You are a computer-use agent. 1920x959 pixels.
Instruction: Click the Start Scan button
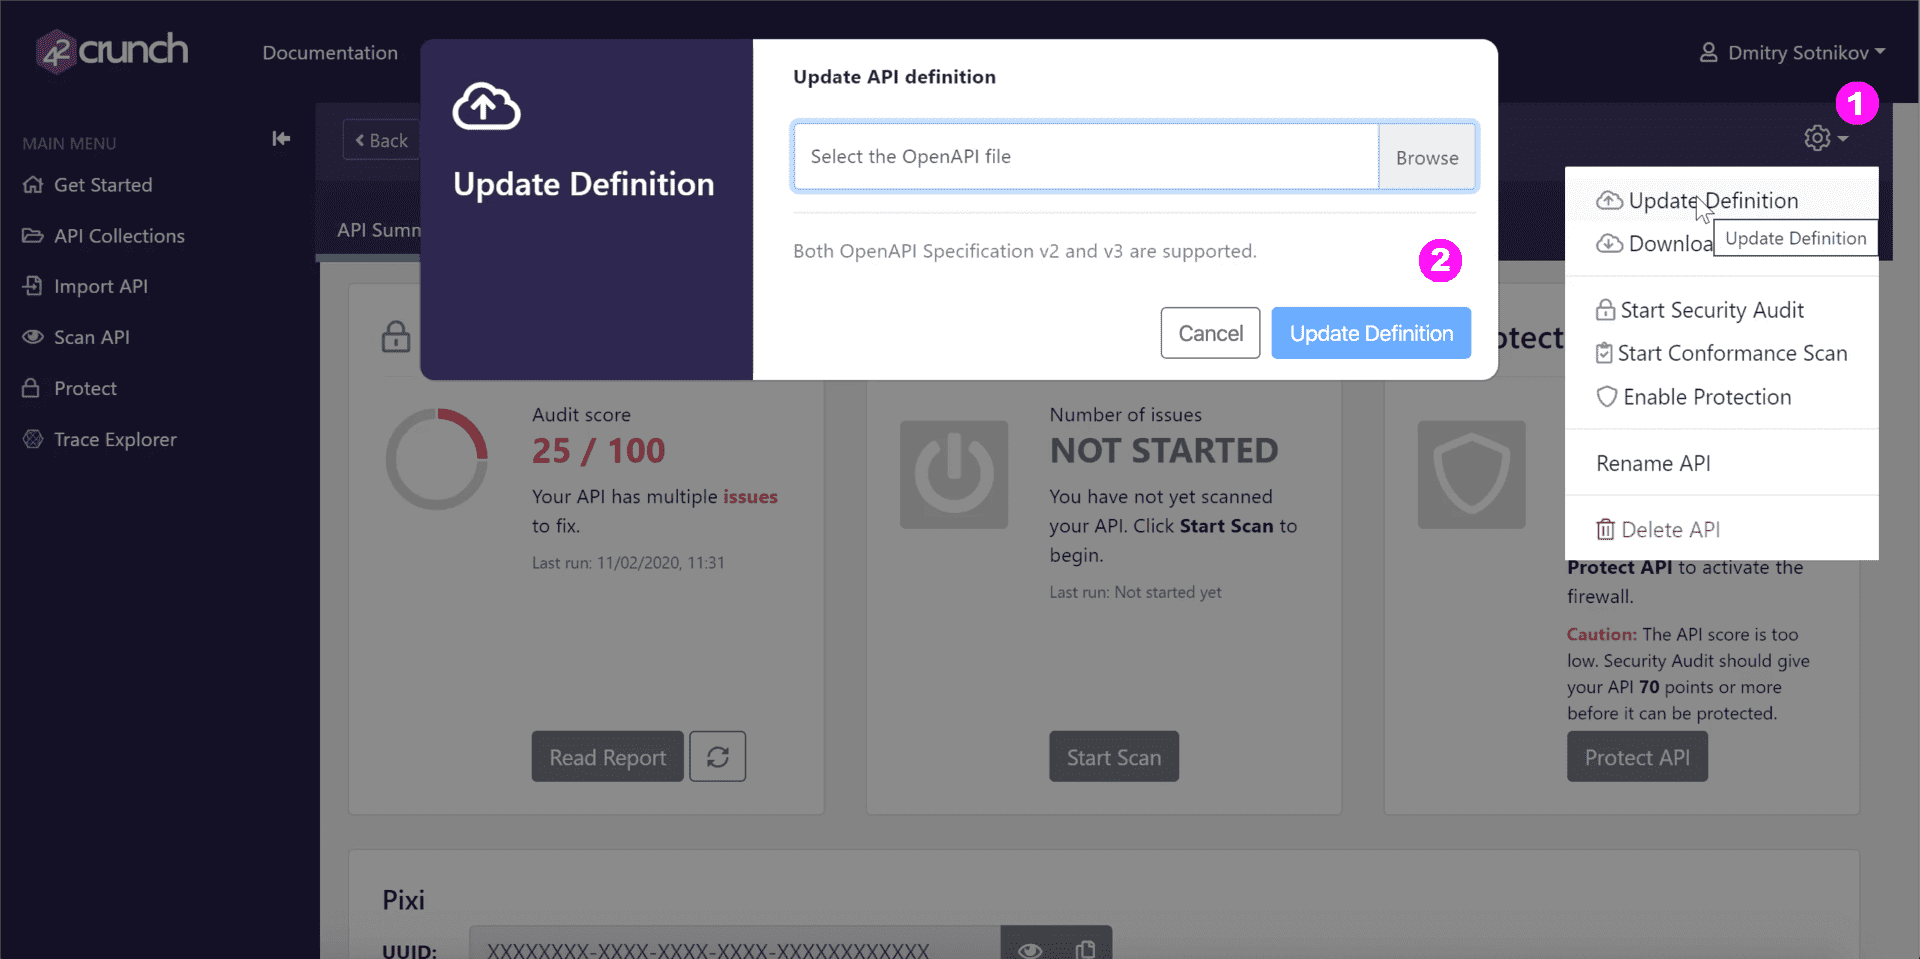(x=1113, y=756)
